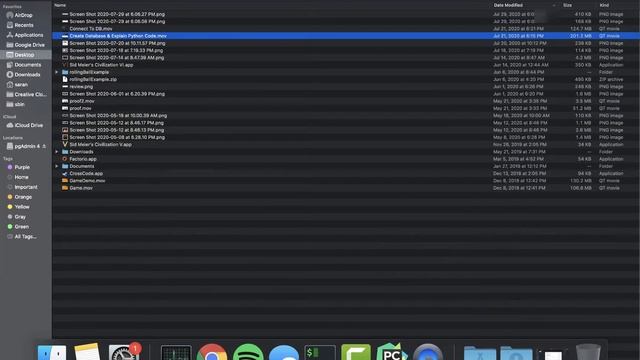Select Create Database & Explain Python Code.mov
The image size is (640, 360).
[x=346, y=36]
